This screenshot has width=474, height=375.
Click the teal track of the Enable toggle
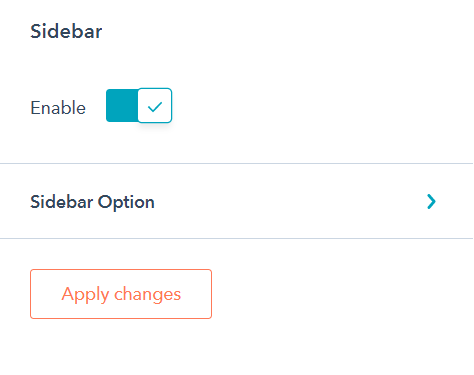click(x=122, y=105)
